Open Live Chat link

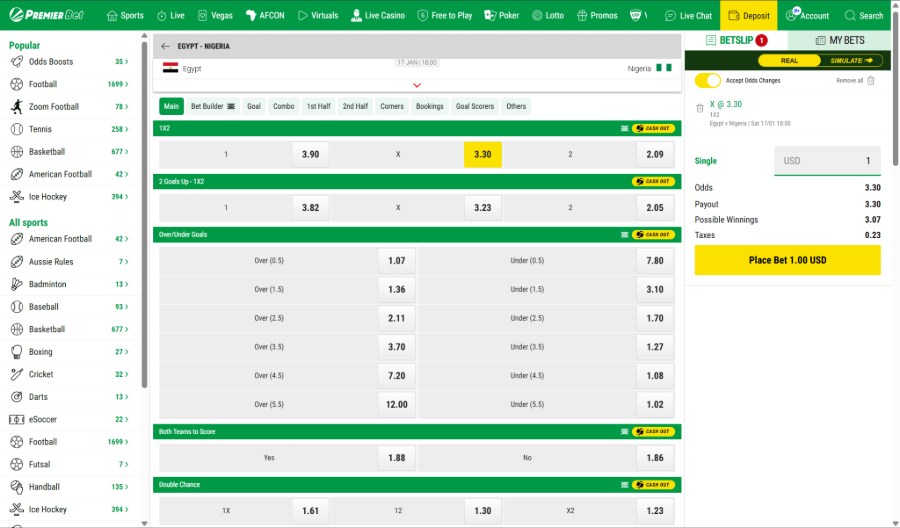tap(688, 15)
